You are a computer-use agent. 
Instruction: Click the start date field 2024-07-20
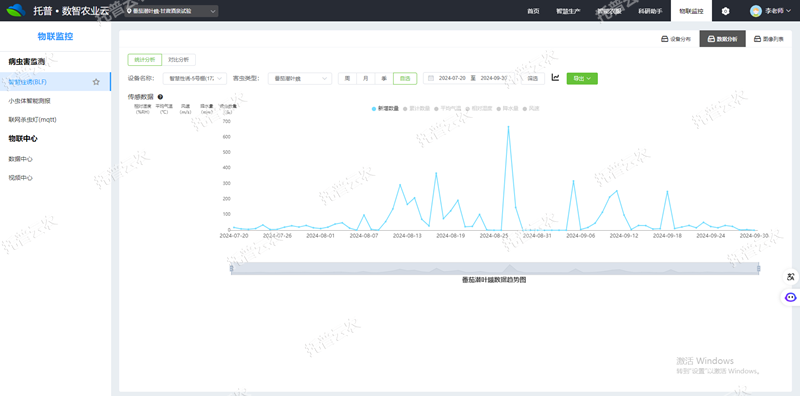coord(453,79)
